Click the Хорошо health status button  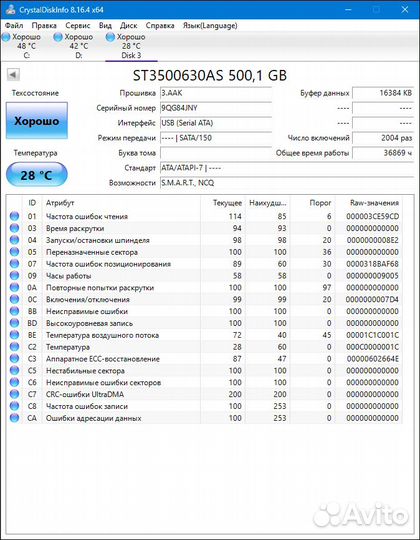coord(36,121)
